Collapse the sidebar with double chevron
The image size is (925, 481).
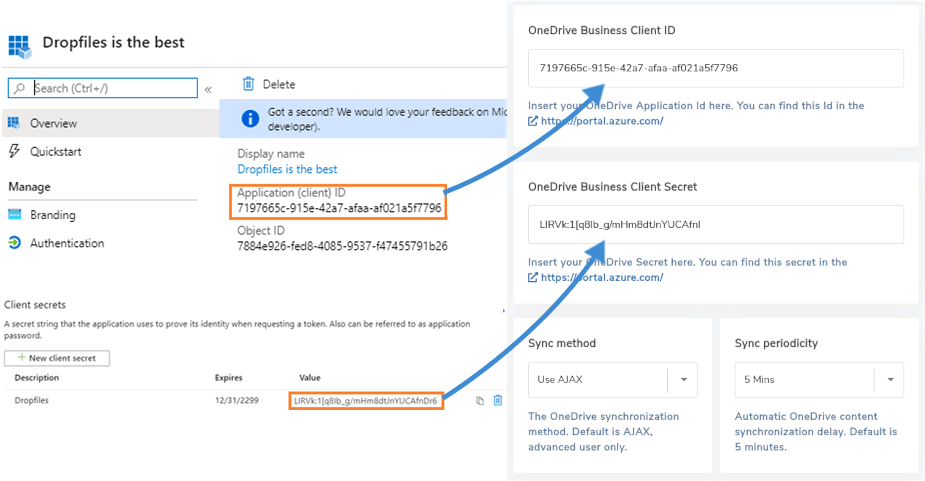tap(208, 89)
